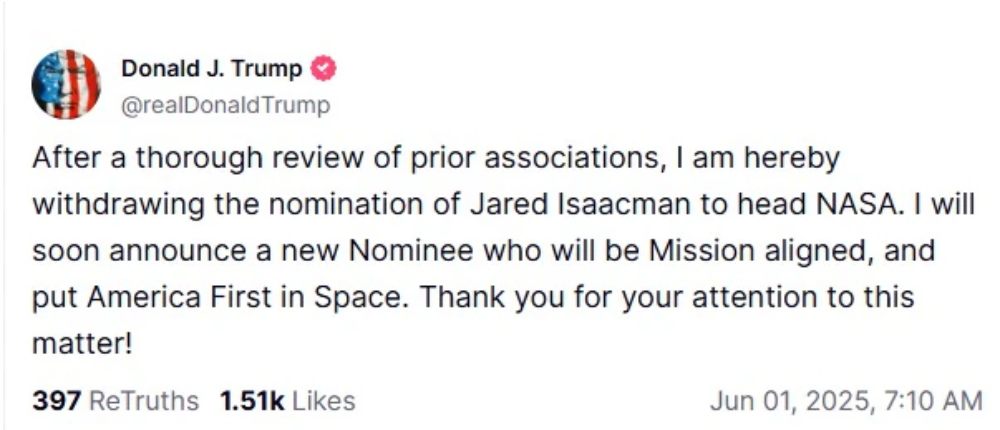Click the first line starting 'After a thorough'
Image resolution: width=1000 pixels, height=430 pixels.
436,159
